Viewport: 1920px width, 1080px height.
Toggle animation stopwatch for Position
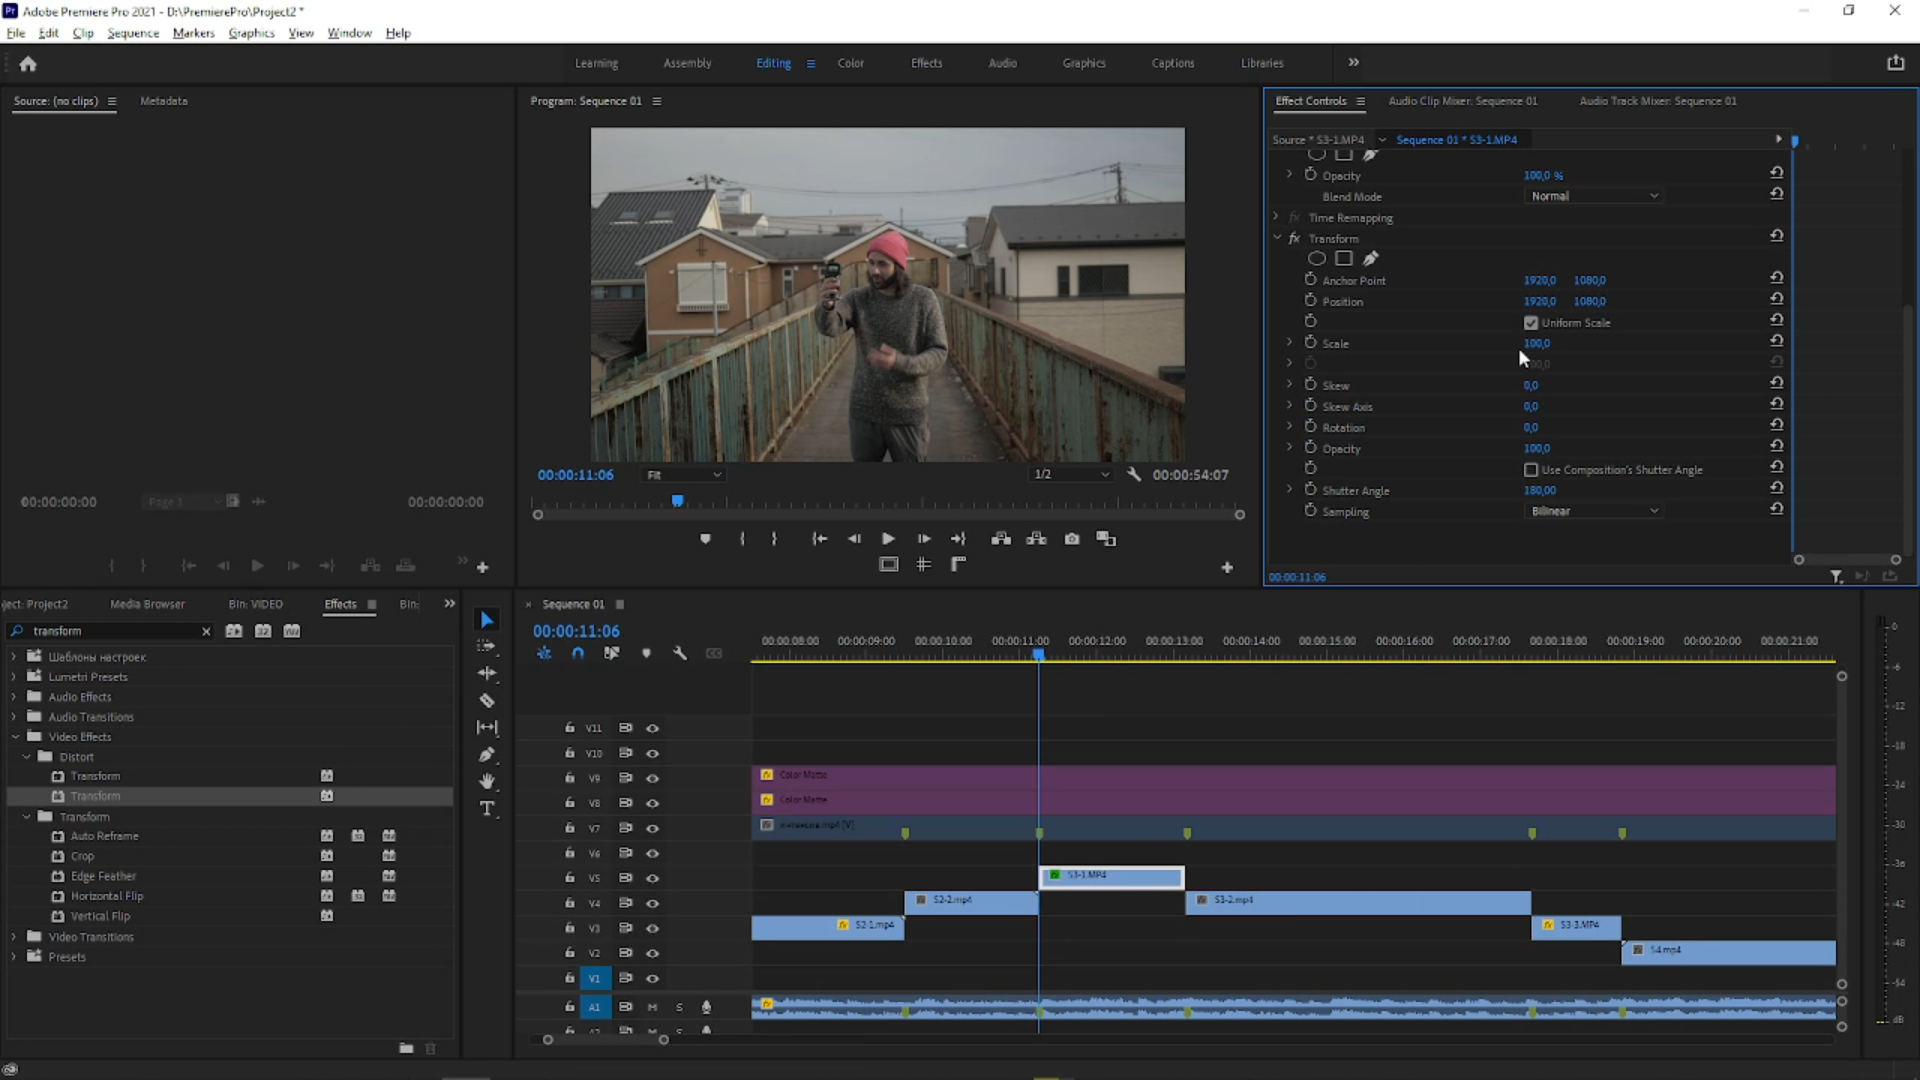click(1310, 300)
